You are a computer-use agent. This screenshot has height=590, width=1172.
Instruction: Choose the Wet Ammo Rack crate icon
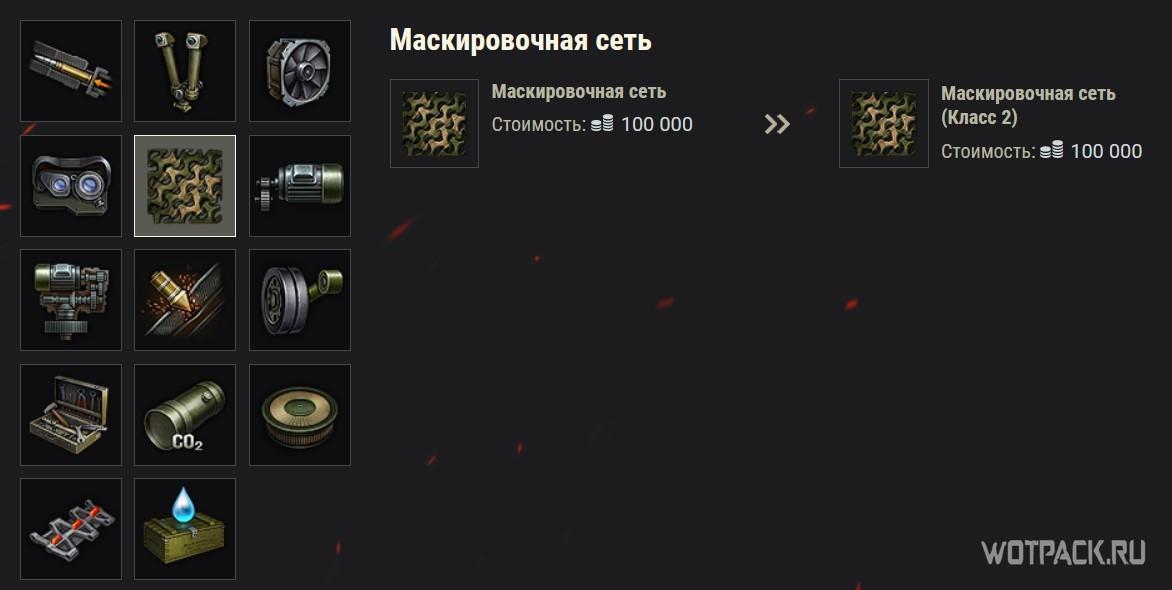pos(185,529)
